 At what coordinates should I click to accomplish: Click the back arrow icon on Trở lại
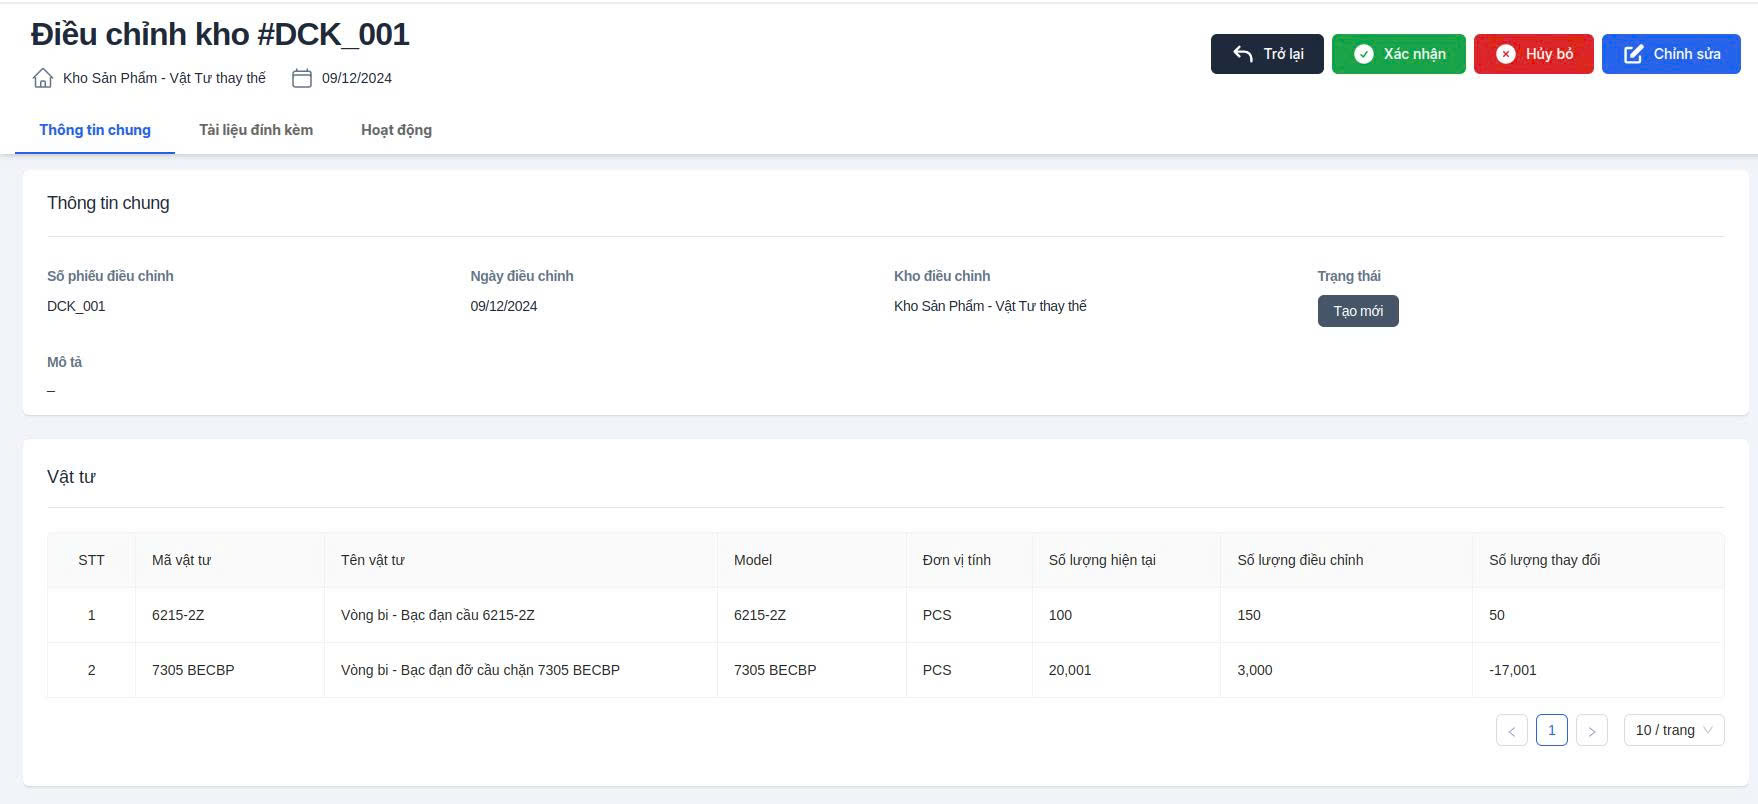pyautogui.click(x=1242, y=54)
